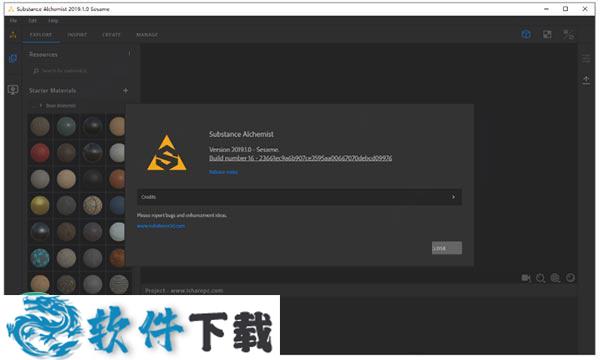
Task: Open the Release notes link
Action: point(223,172)
